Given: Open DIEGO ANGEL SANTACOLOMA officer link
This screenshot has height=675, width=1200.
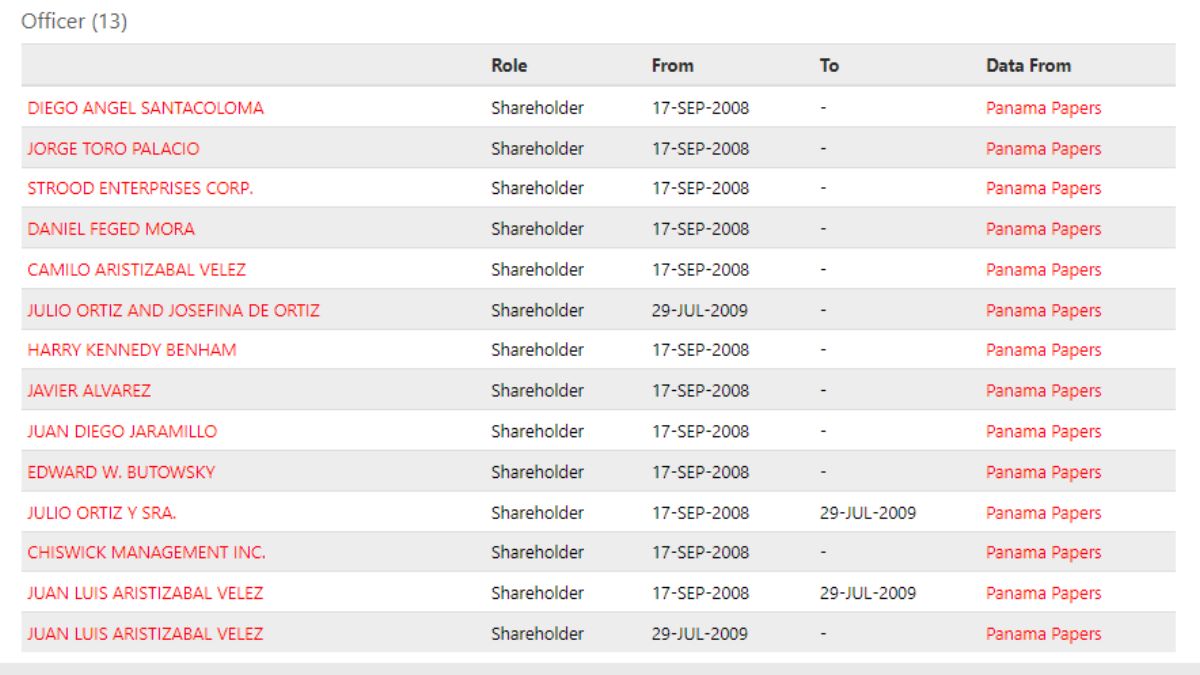Looking at the screenshot, I should tap(145, 108).
